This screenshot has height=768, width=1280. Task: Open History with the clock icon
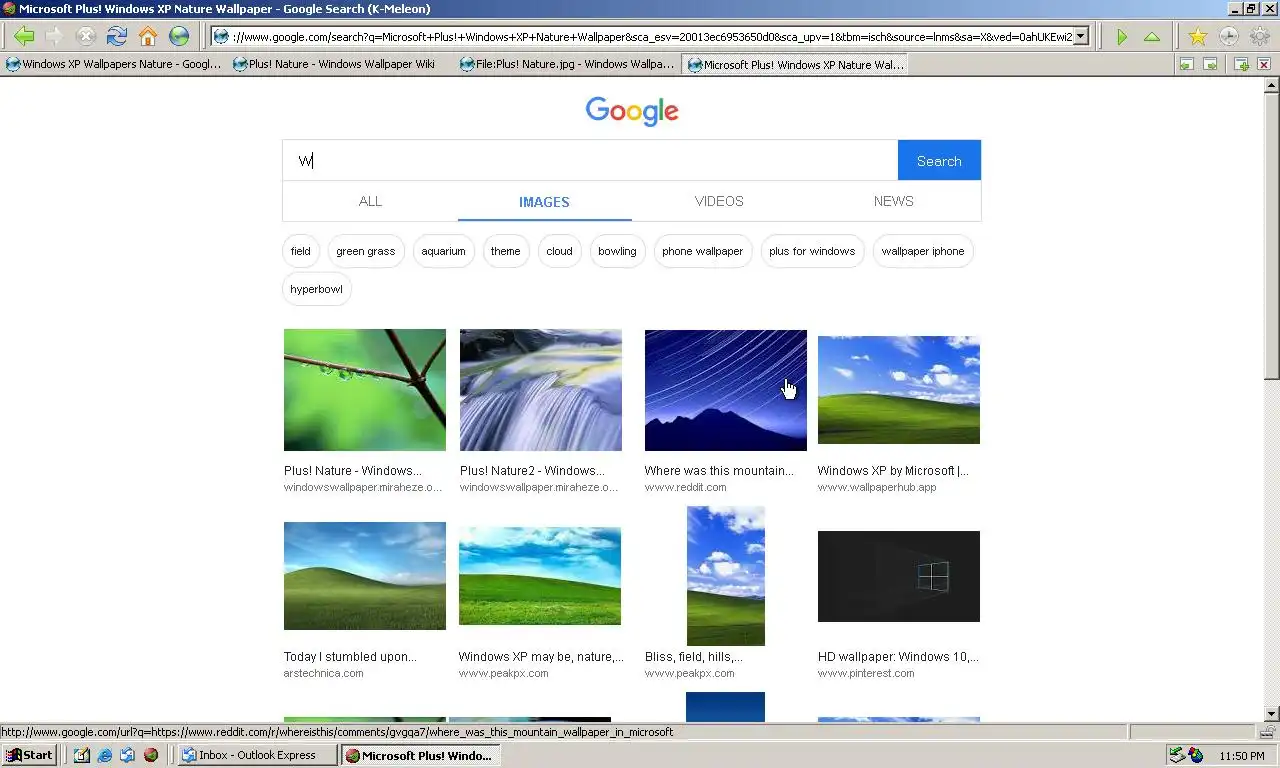click(1229, 37)
